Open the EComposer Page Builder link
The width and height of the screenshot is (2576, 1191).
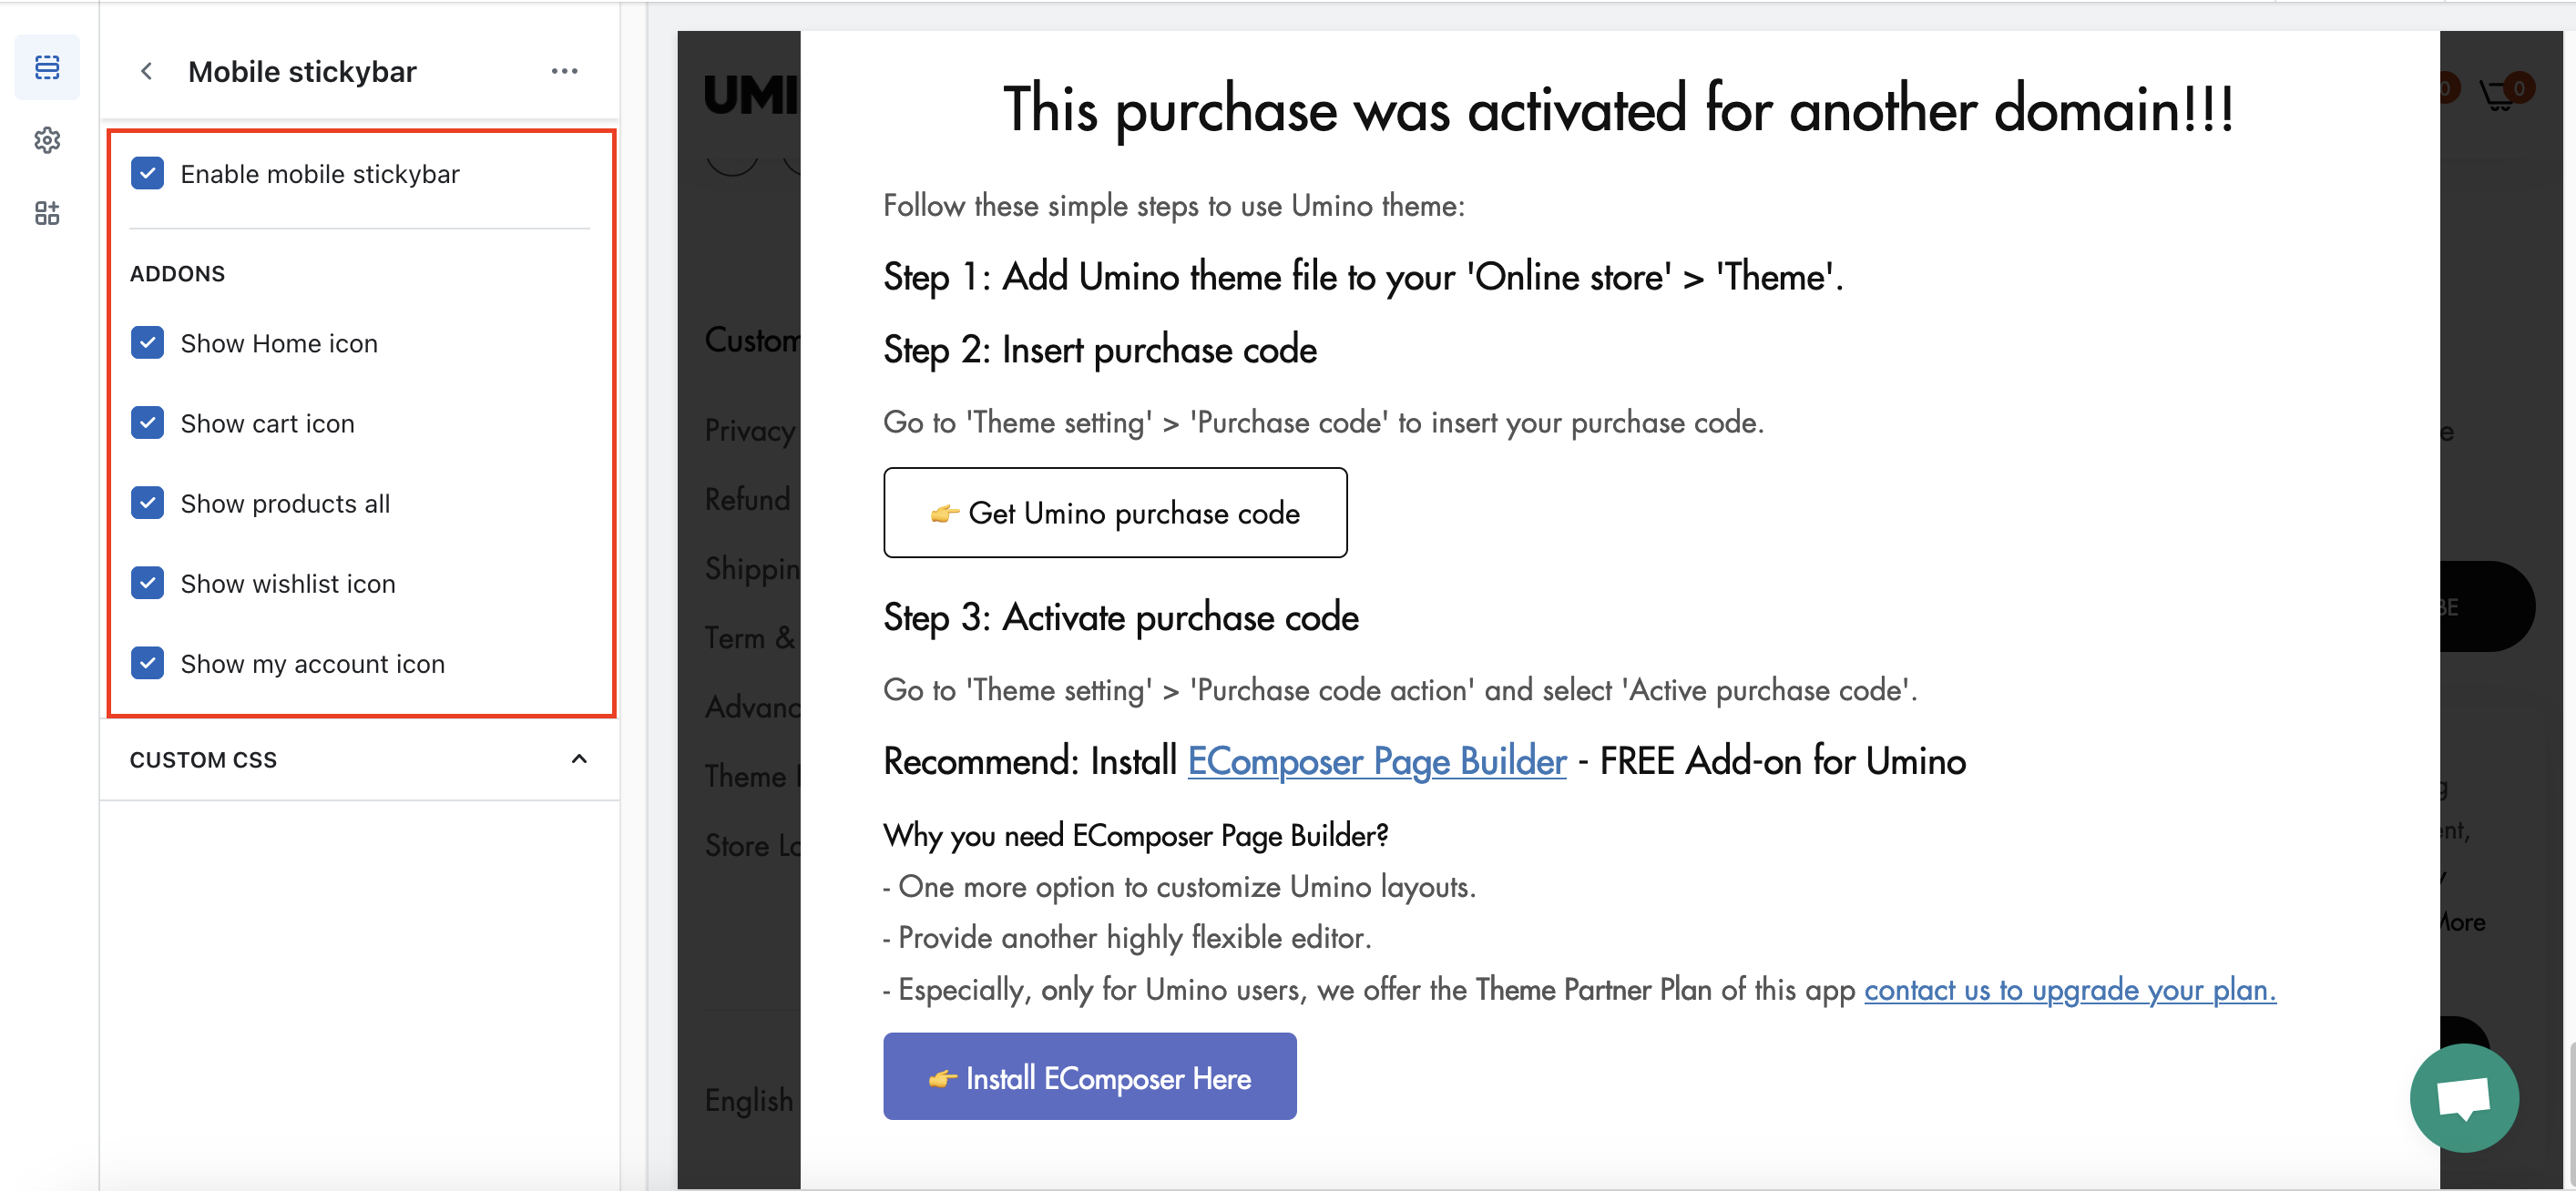[1376, 761]
